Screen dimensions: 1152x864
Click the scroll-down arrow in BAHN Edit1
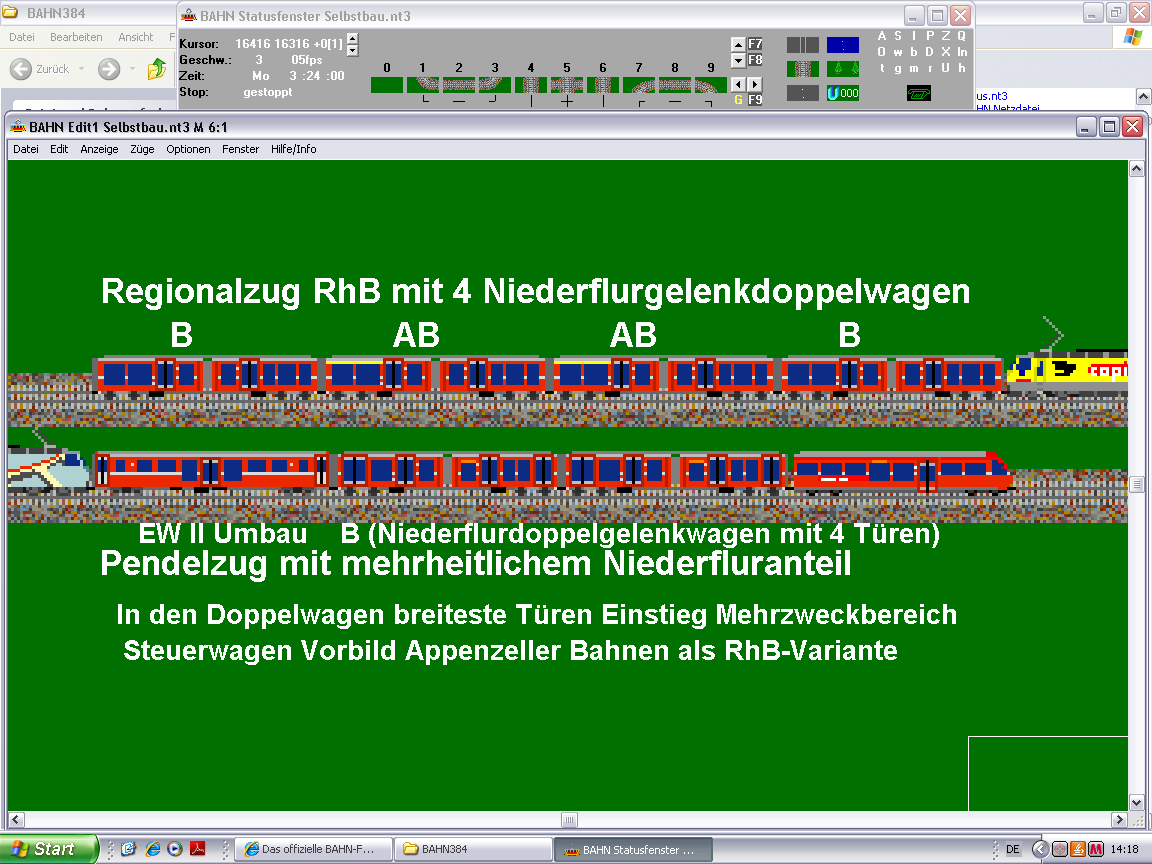point(1137,802)
